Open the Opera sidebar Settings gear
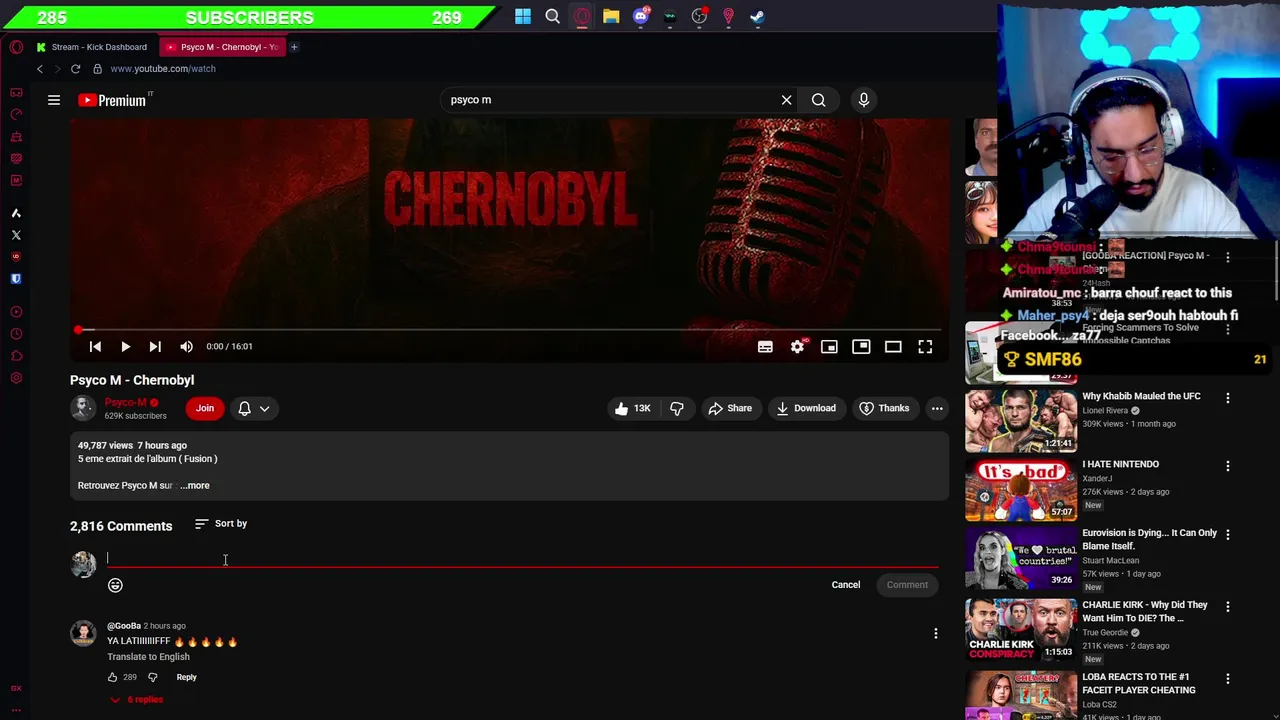This screenshot has width=1280, height=720. point(16,378)
